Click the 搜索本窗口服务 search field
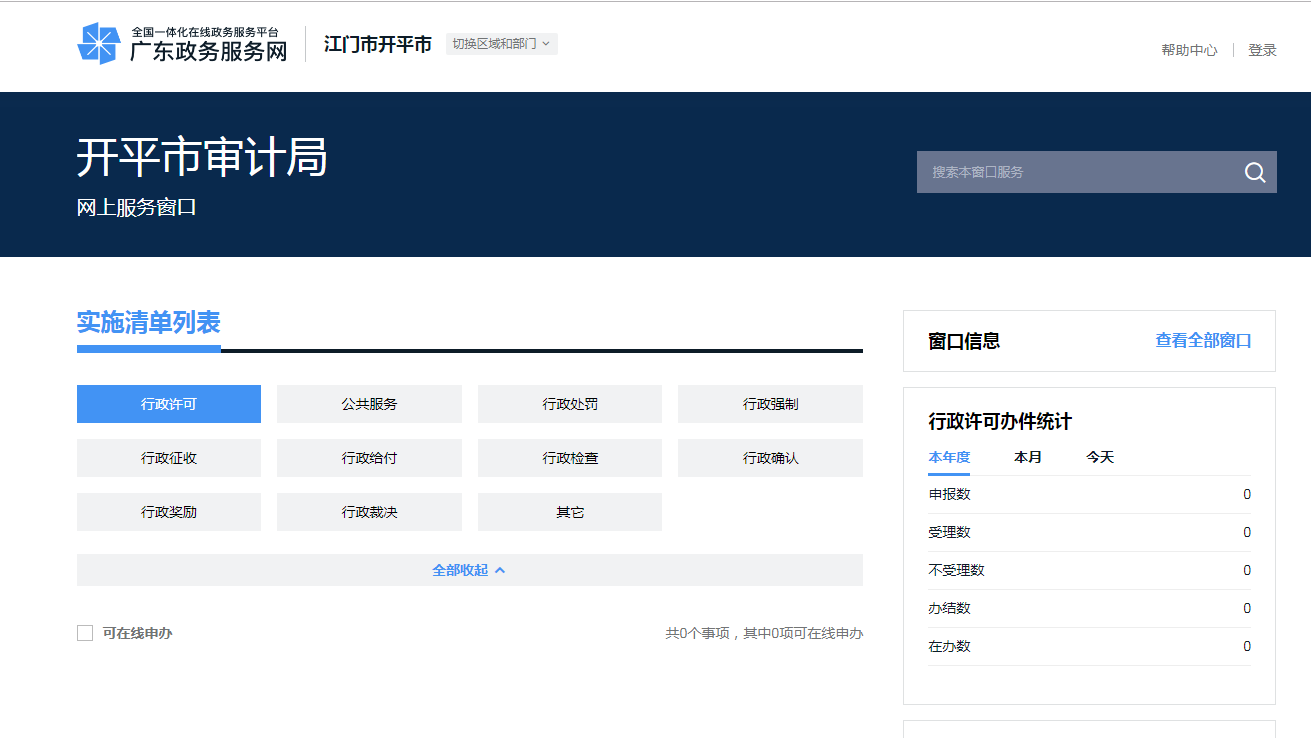Image resolution: width=1311 pixels, height=738 pixels. pyautogui.click(x=1075, y=172)
